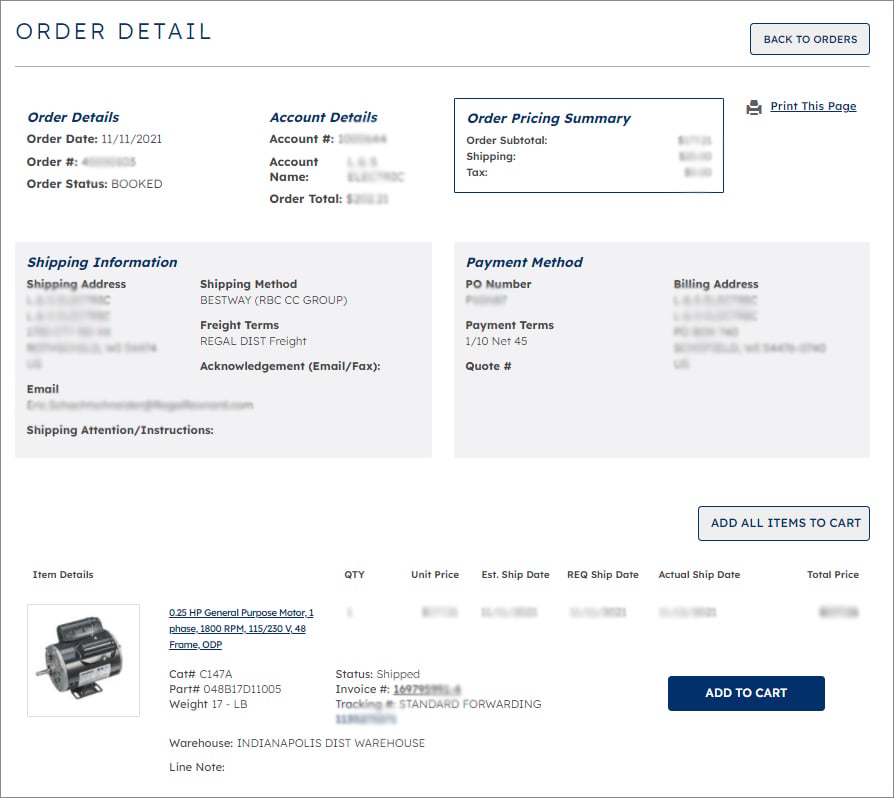The width and height of the screenshot is (894, 798).
Task: Click the Back to Orders button
Action: click(x=810, y=39)
